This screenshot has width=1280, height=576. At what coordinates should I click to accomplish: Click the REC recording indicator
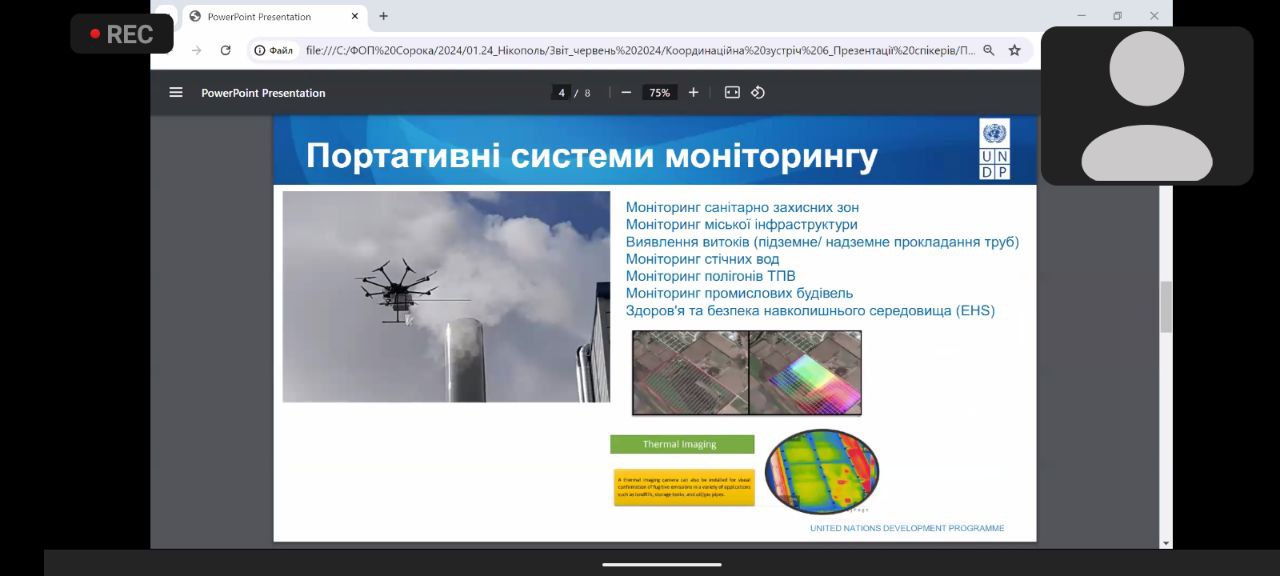click(122, 34)
